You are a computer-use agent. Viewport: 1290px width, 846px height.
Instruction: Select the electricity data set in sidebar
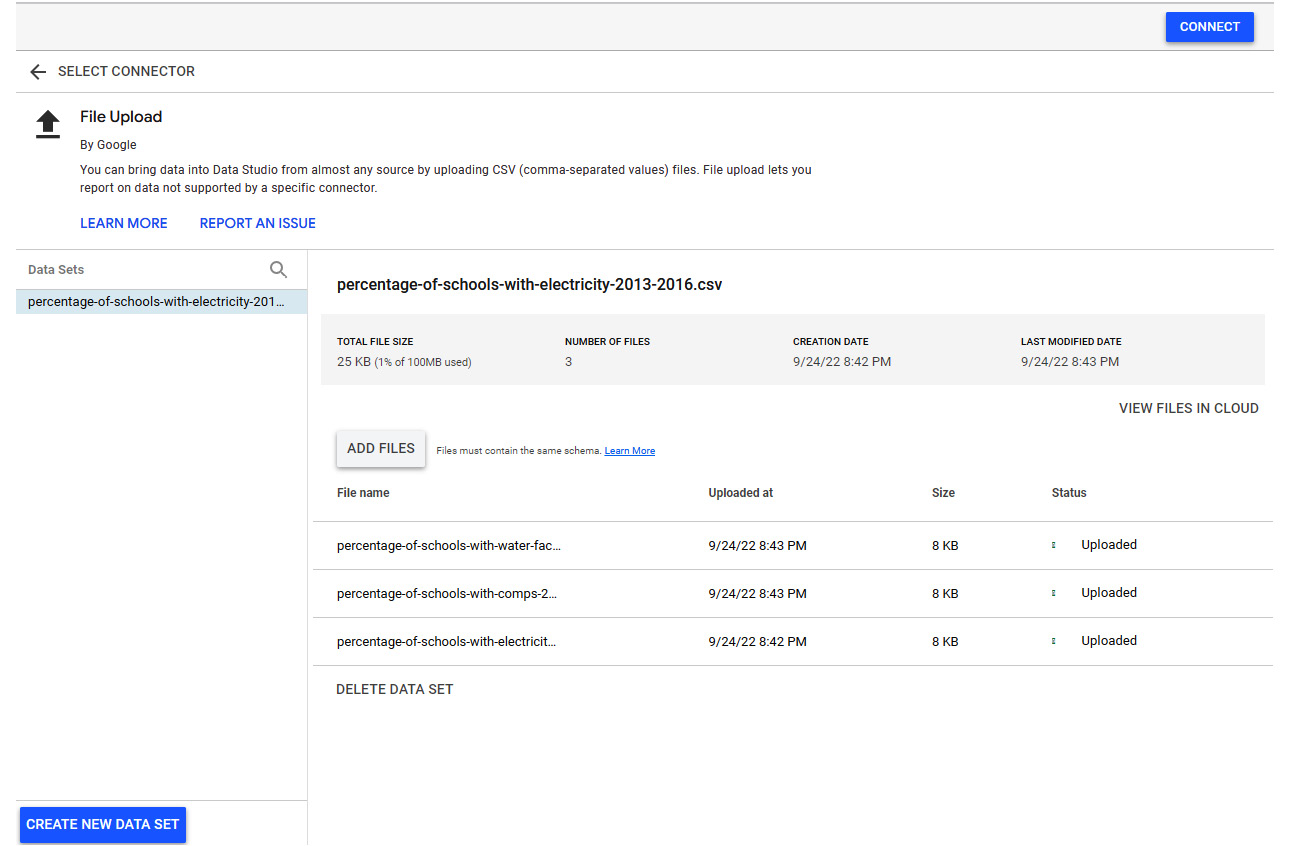161,302
